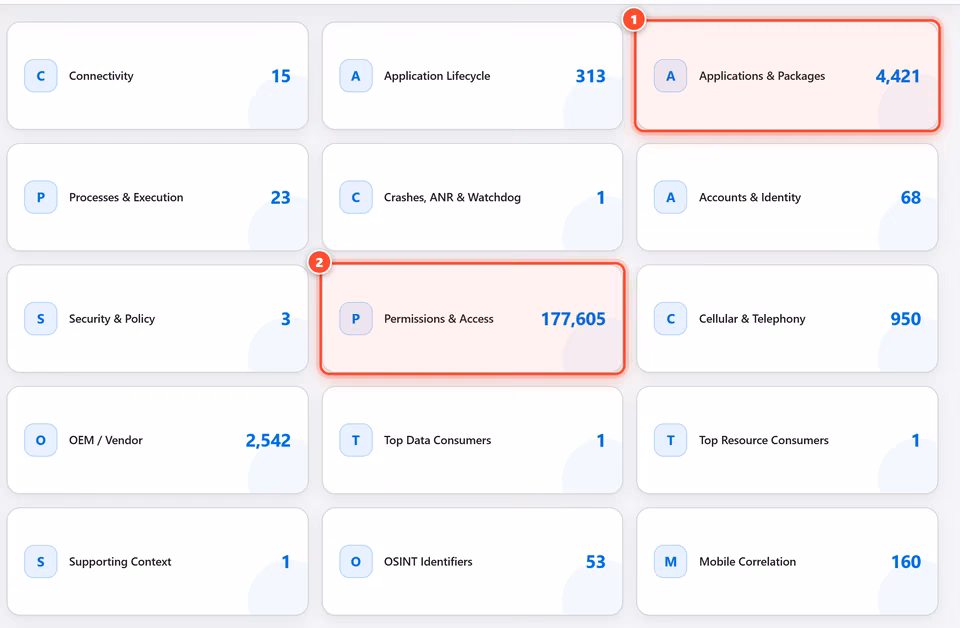Click the Cellular & Telephony count 950

click(x=906, y=318)
